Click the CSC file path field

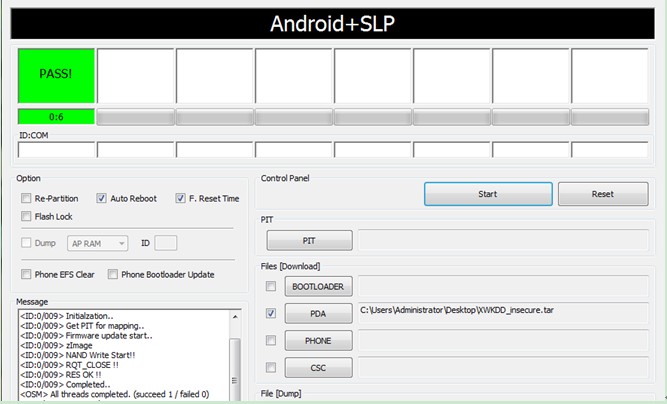504,367
